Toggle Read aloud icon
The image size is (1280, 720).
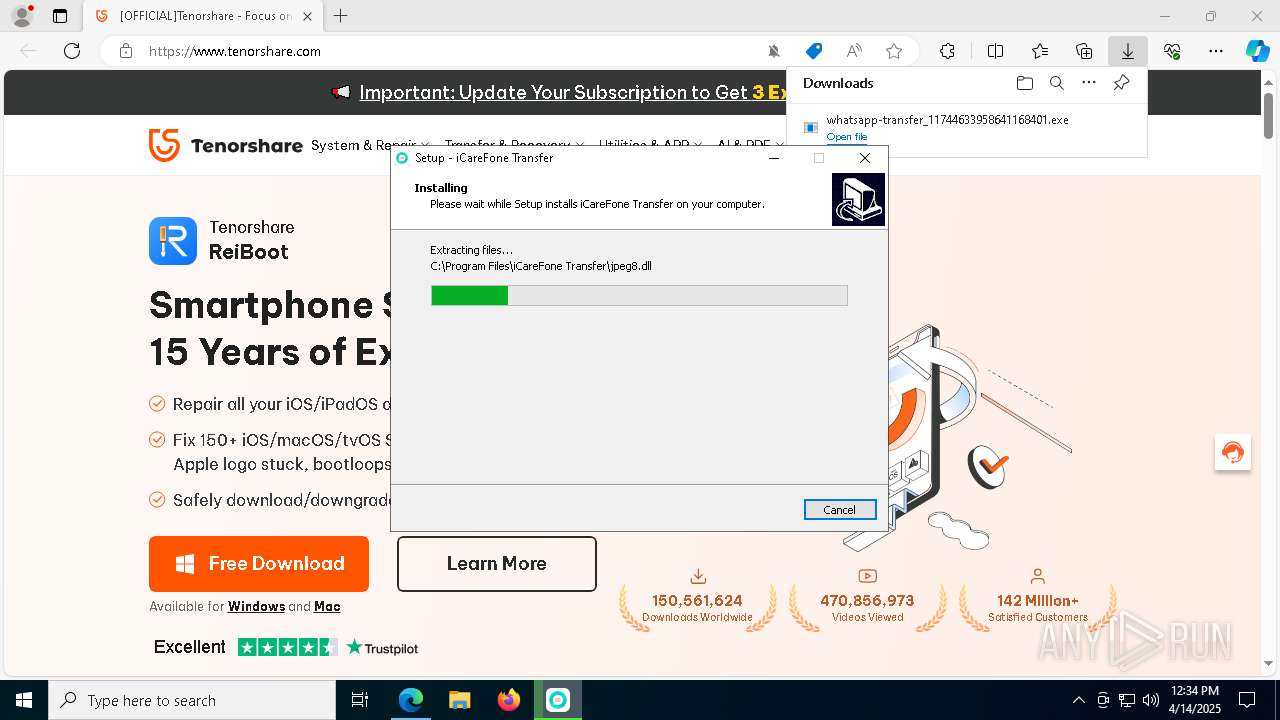(x=854, y=51)
